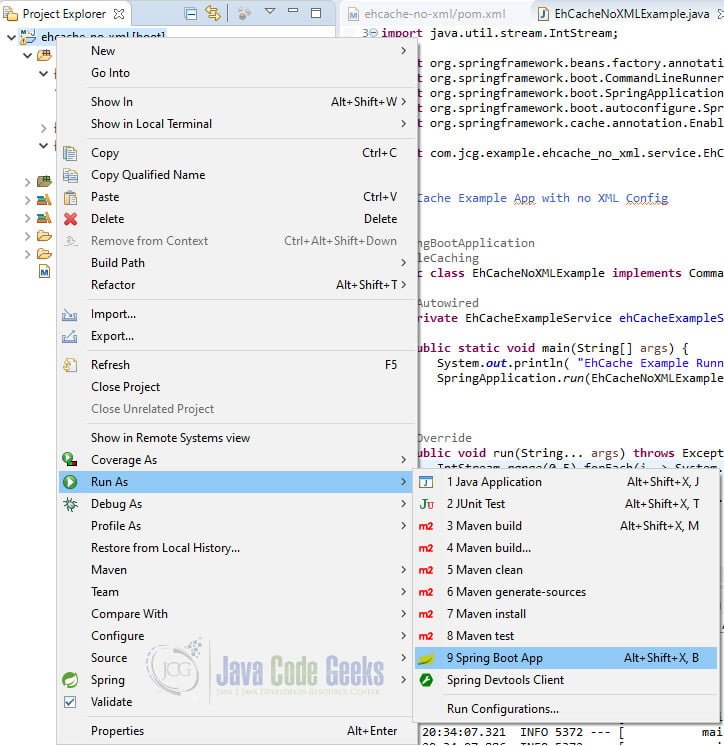Click the m2 icon beside Maven build
The height and width of the screenshot is (746, 724).
click(426, 526)
